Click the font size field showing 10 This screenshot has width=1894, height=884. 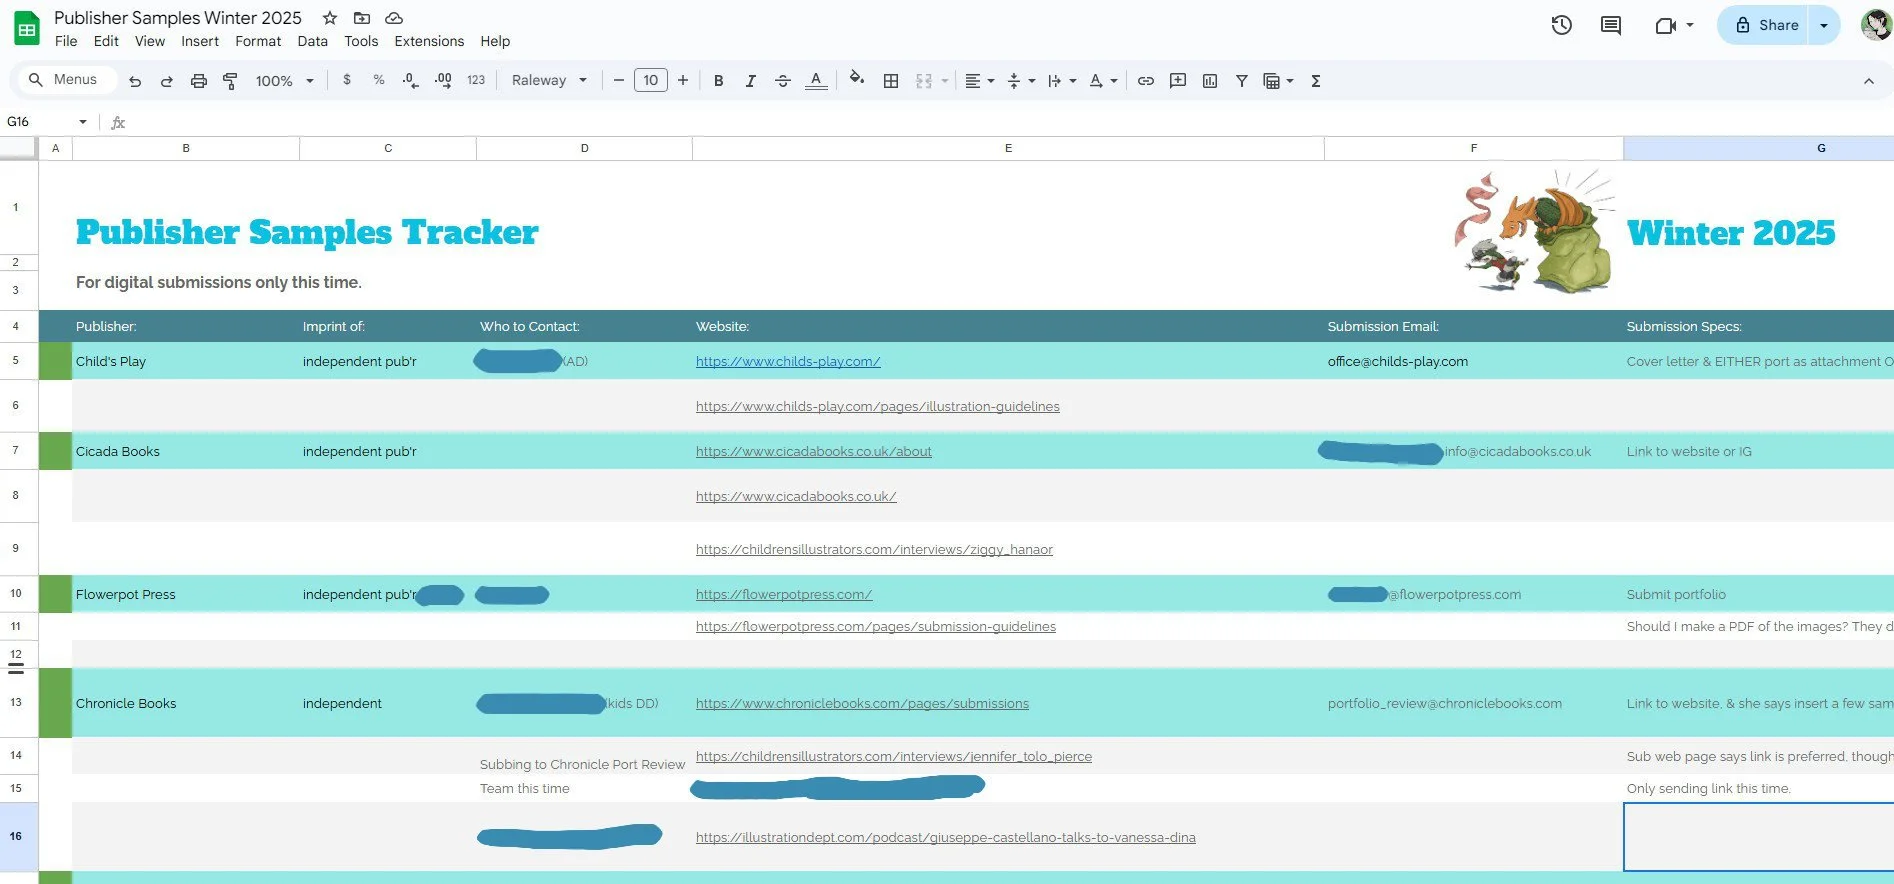pyautogui.click(x=651, y=80)
